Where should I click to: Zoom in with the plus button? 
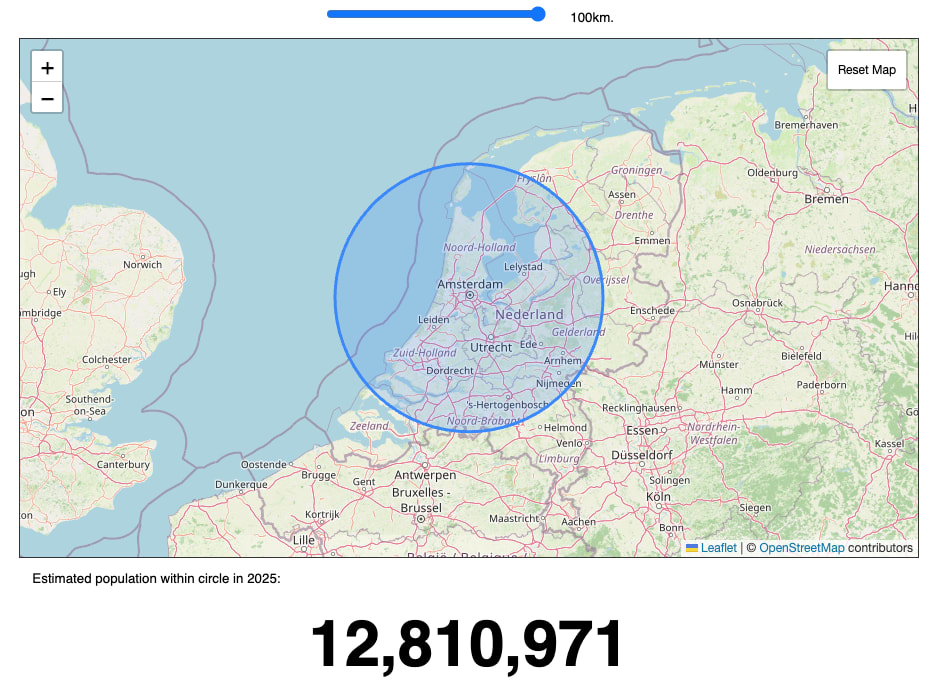tap(47, 67)
